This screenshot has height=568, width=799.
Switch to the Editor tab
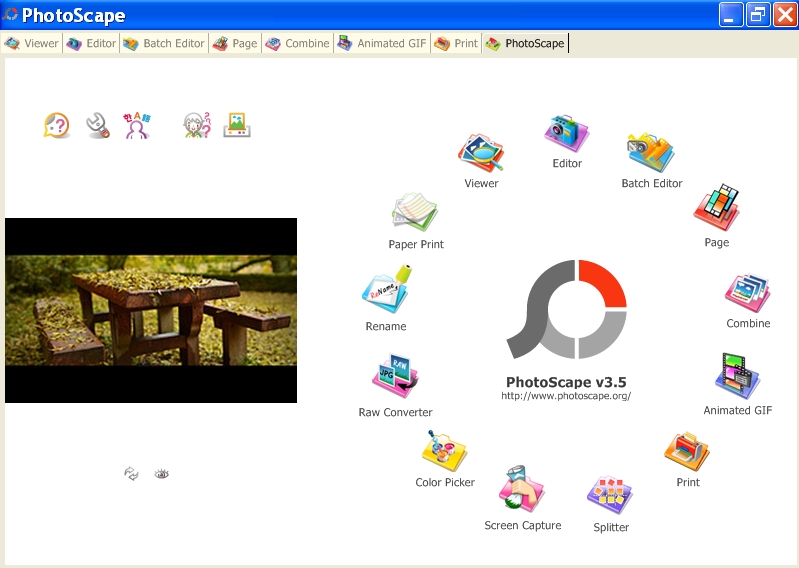click(91, 43)
